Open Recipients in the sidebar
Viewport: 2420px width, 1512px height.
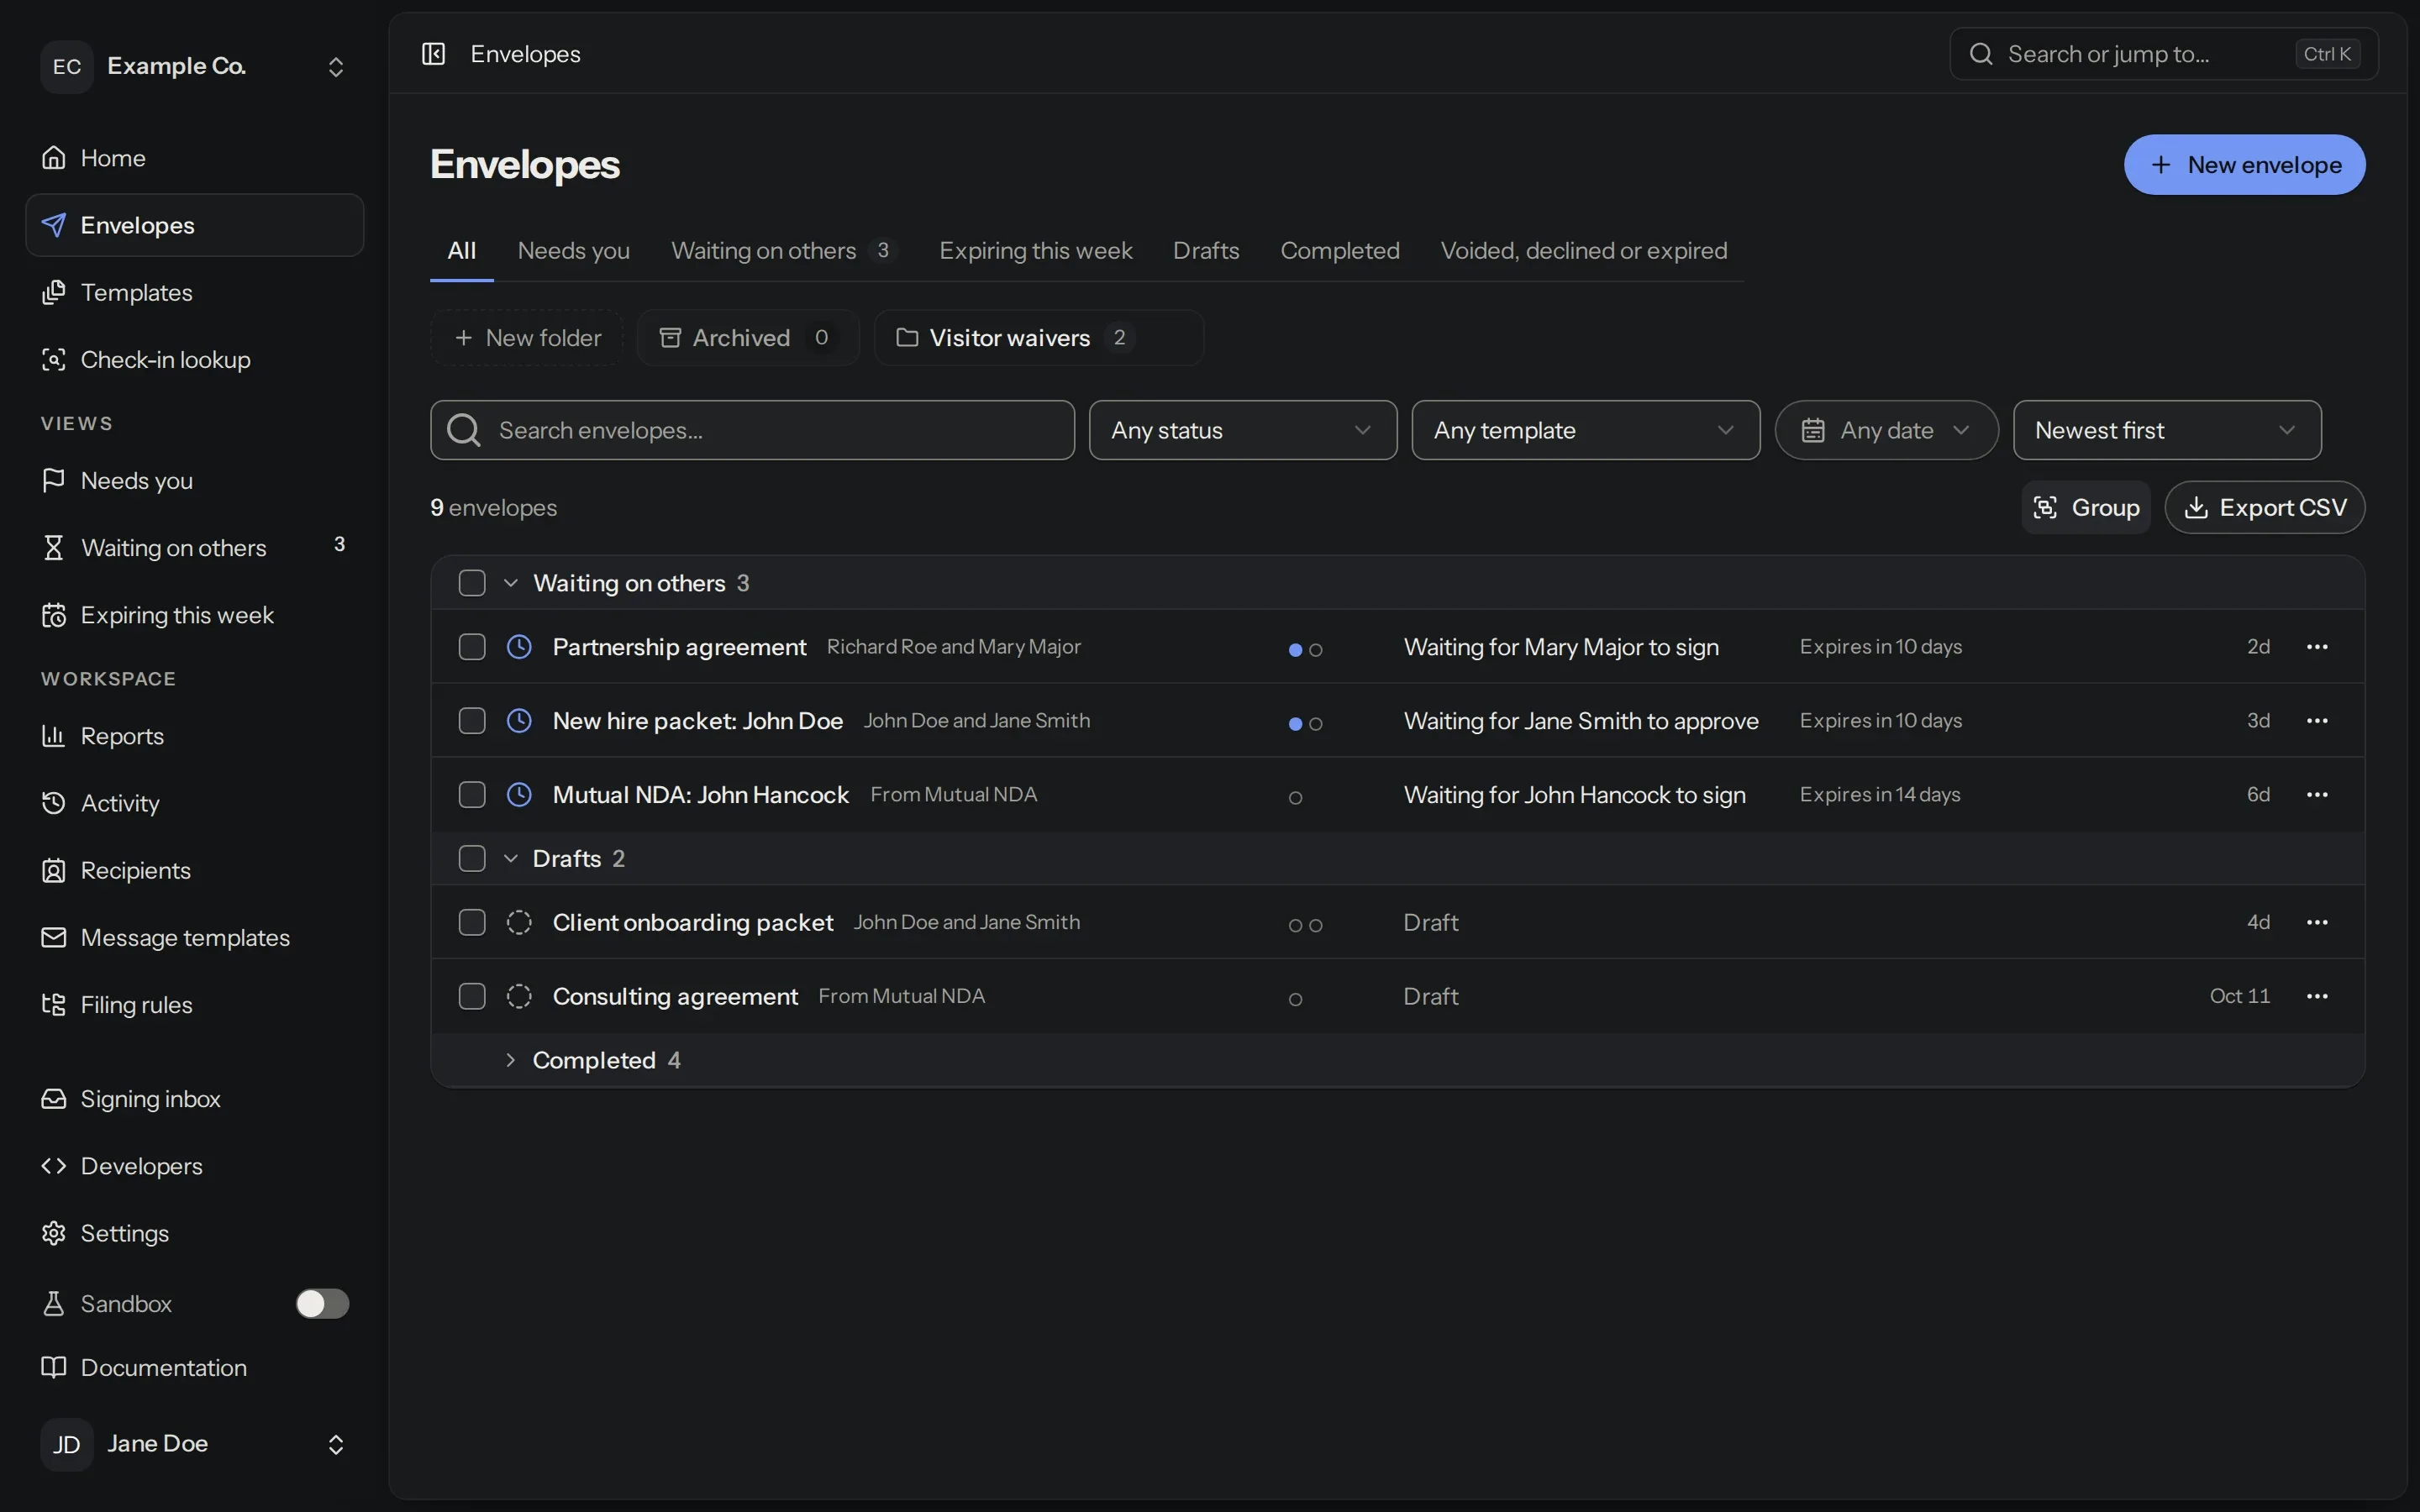click(194, 870)
